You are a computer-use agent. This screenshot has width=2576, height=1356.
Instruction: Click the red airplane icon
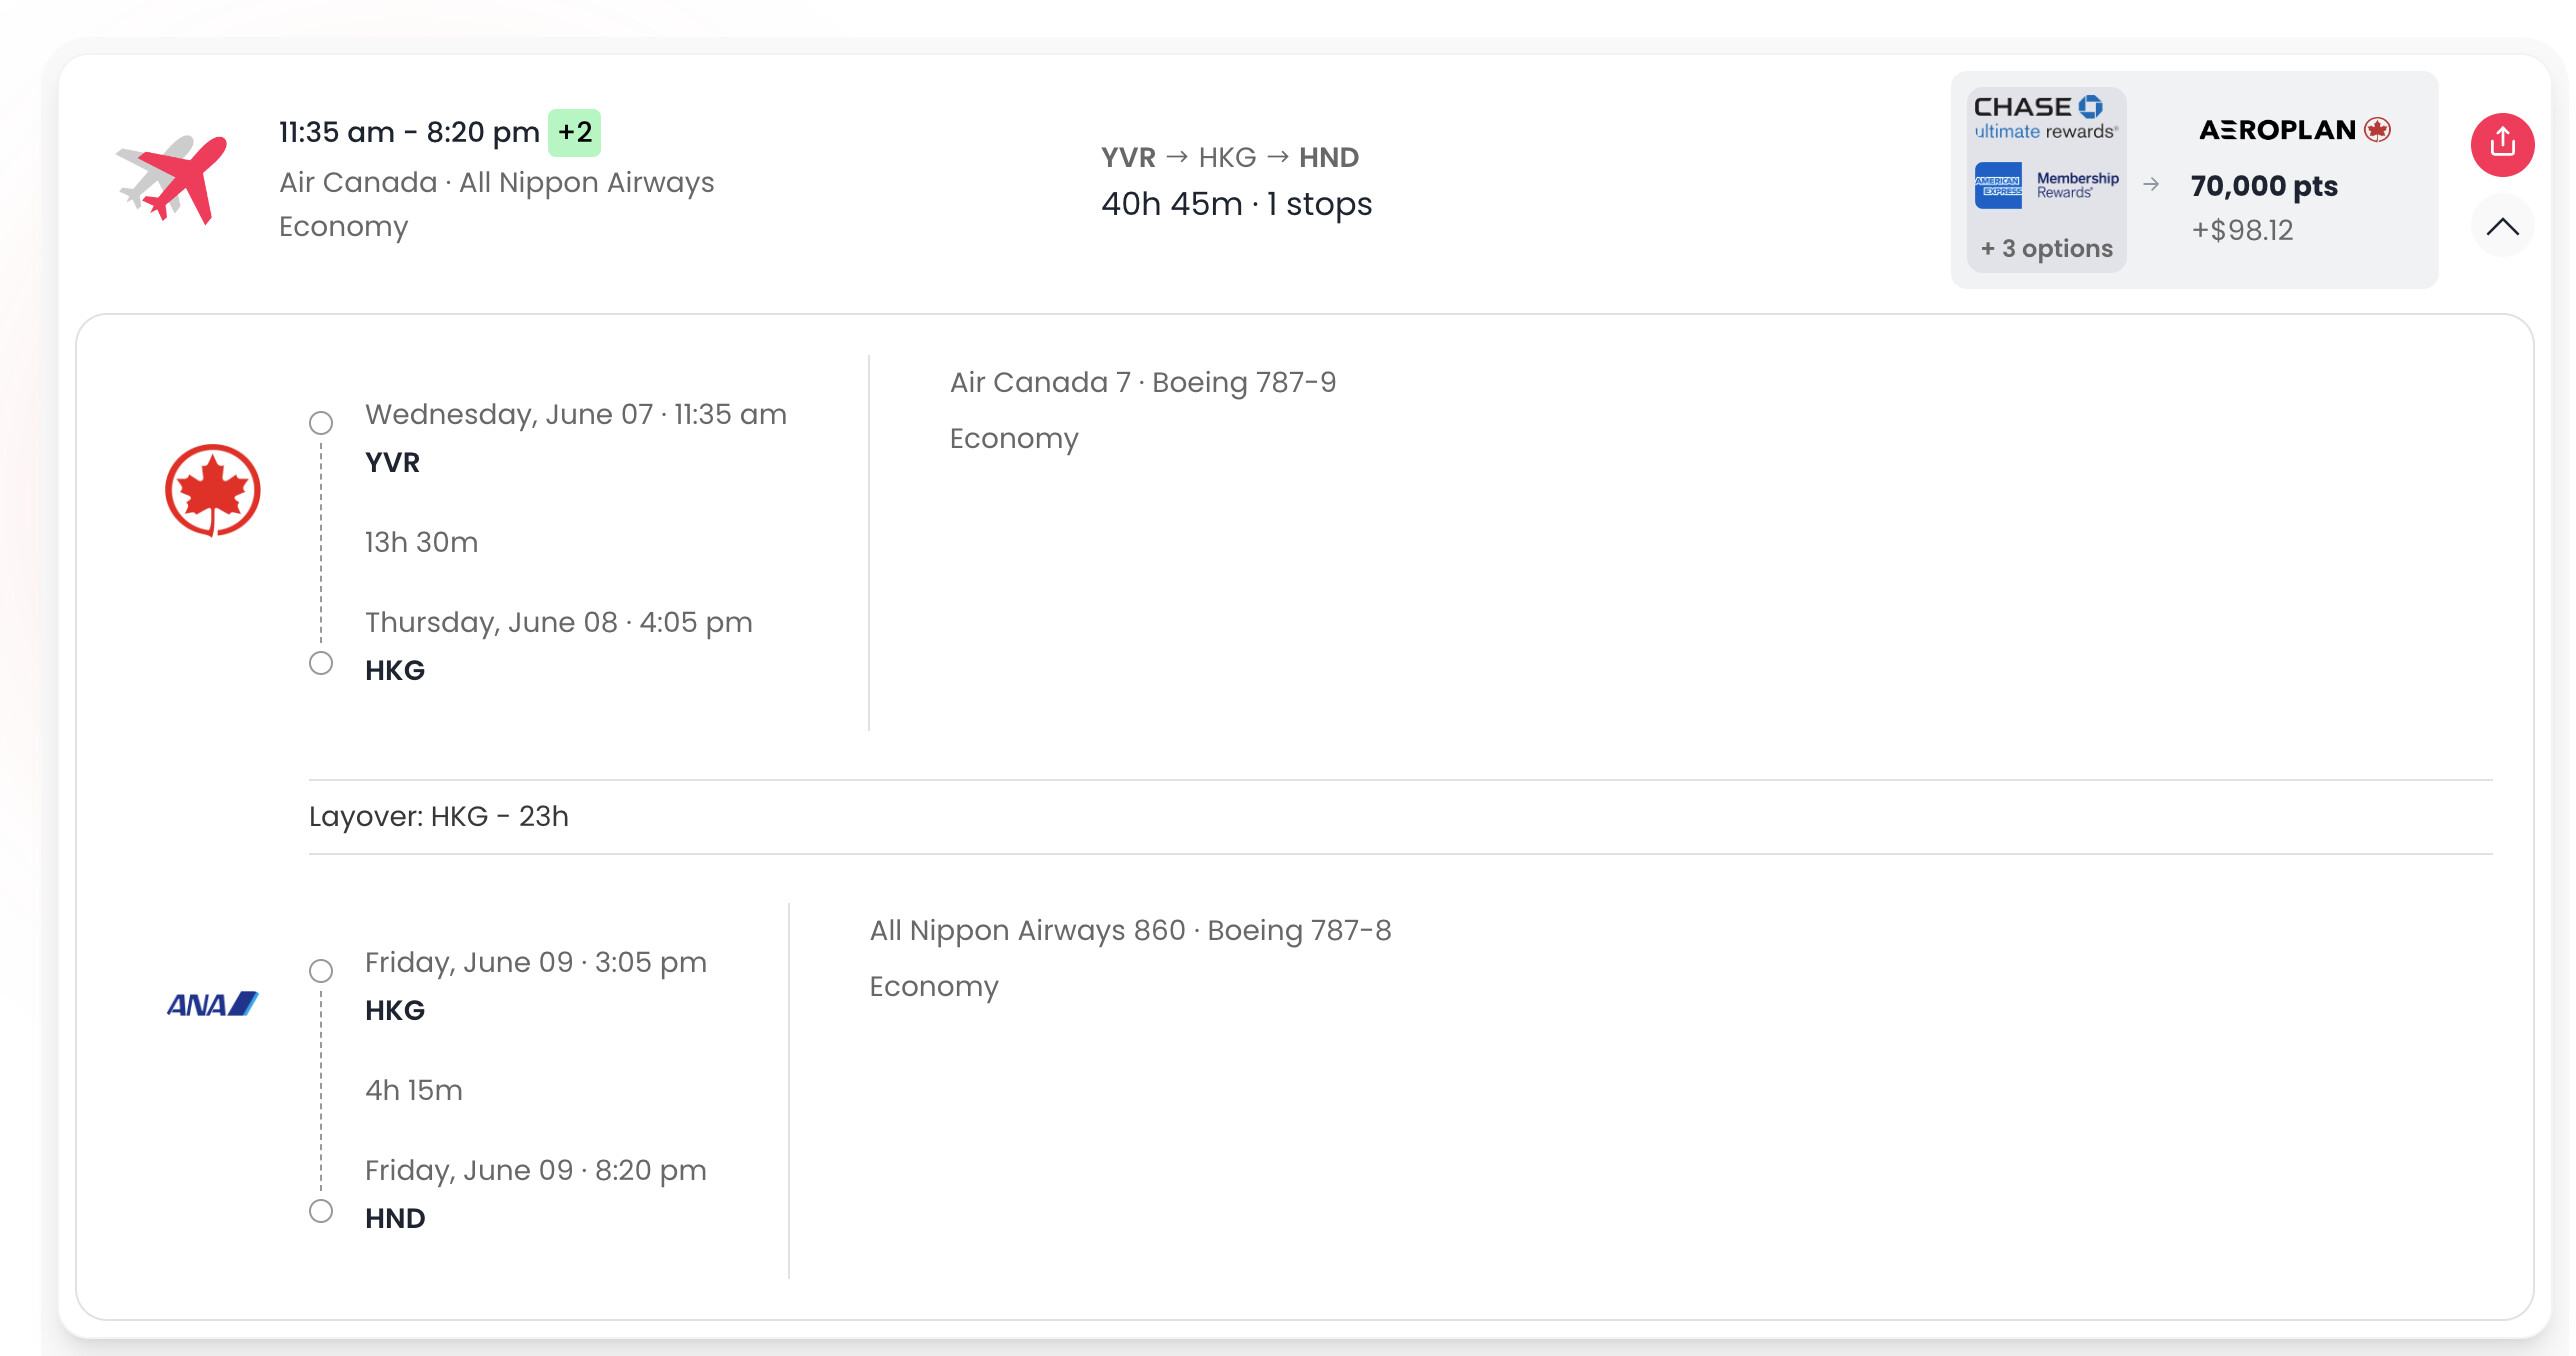coord(173,180)
